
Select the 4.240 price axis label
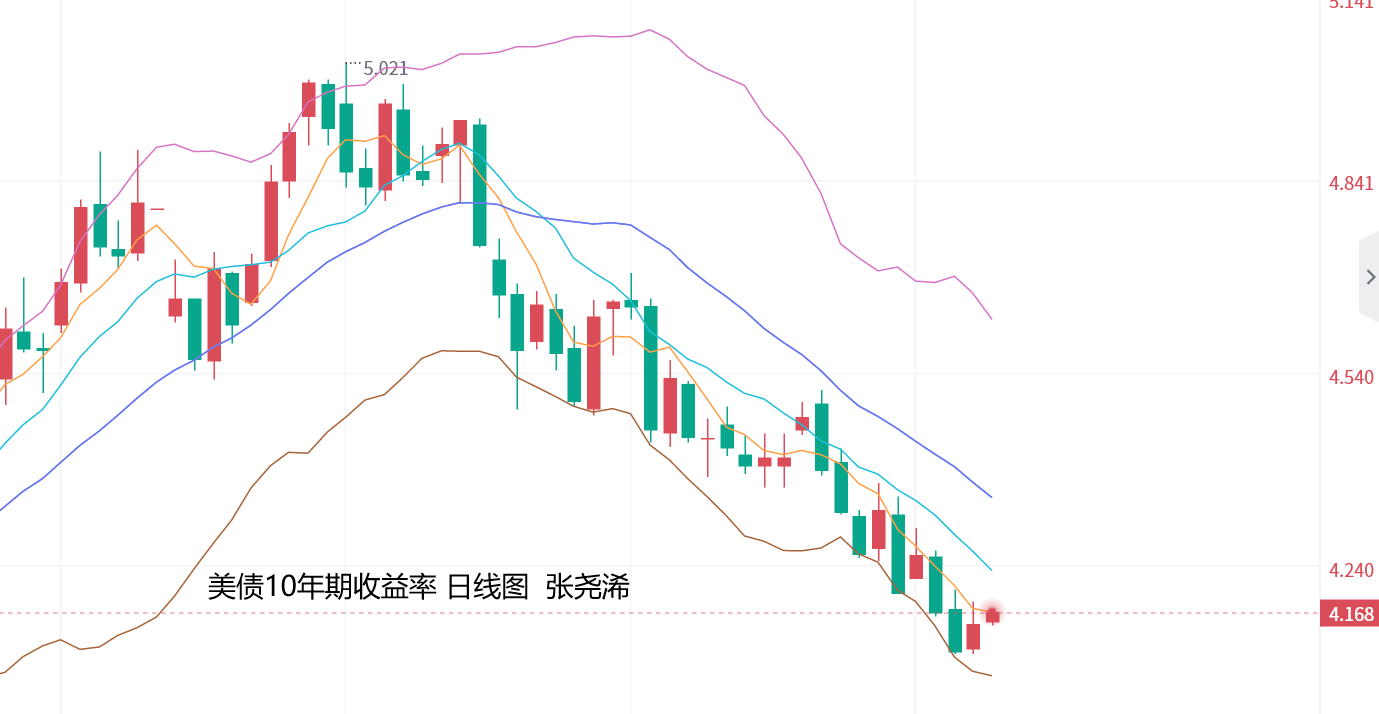[1351, 570]
